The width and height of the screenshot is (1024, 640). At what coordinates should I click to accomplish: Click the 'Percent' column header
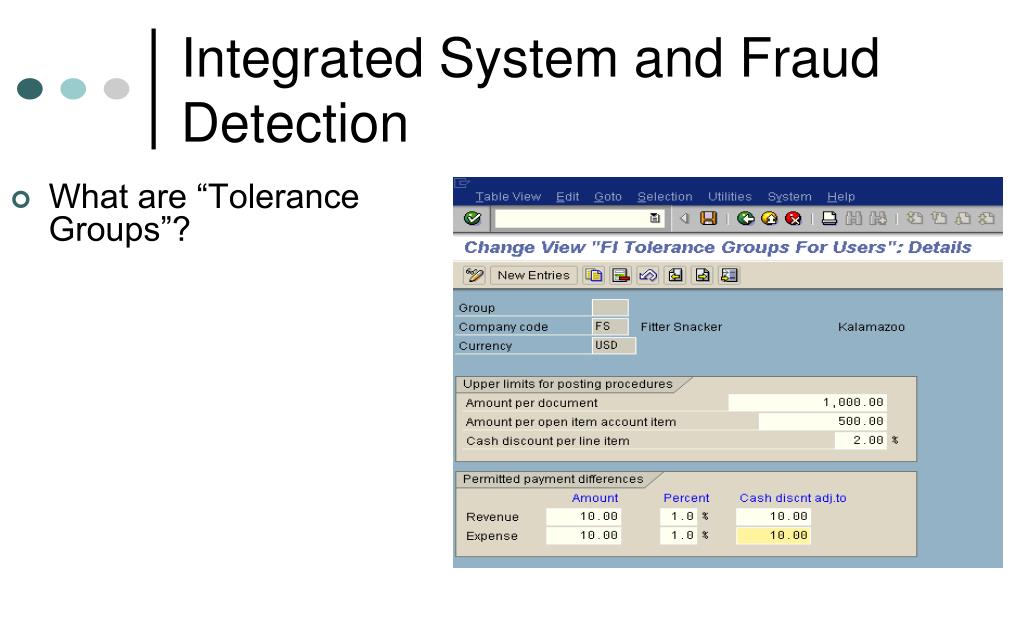point(686,498)
